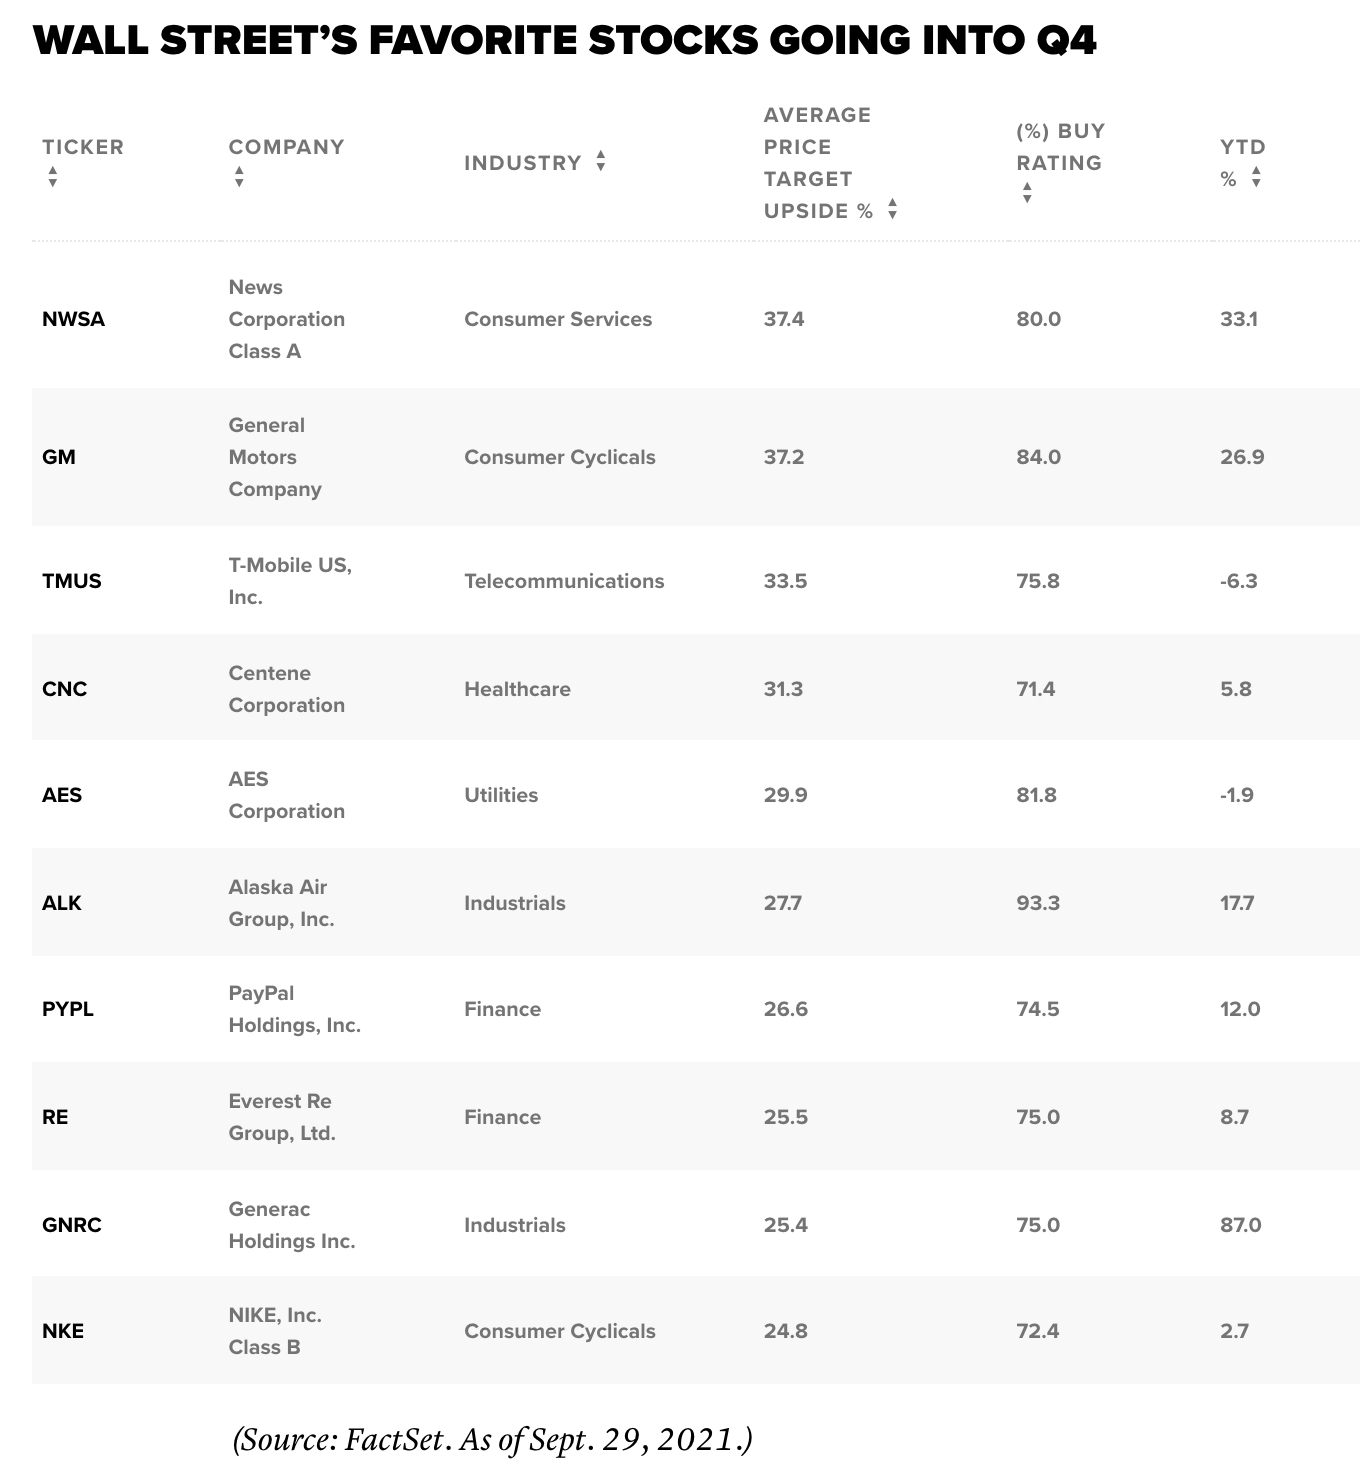
Task: Sort table by Ticker arrows icon
Action: pyautogui.click(x=53, y=178)
